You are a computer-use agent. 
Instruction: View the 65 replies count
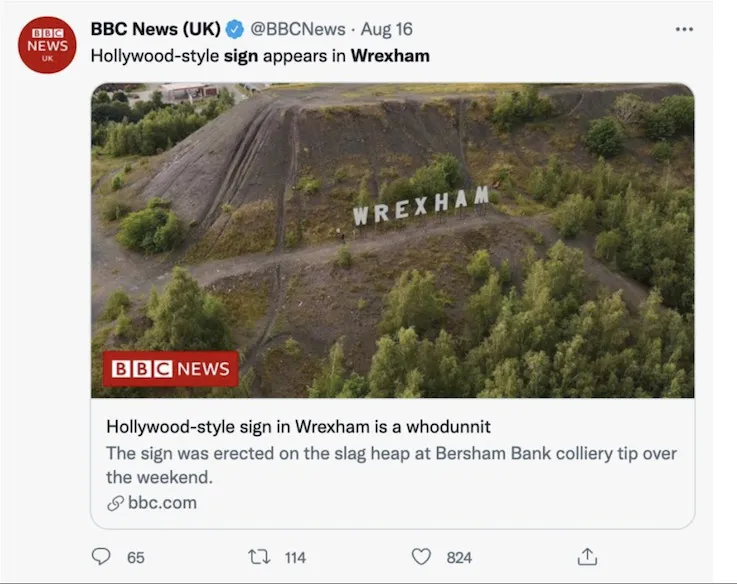pos(136,558)
